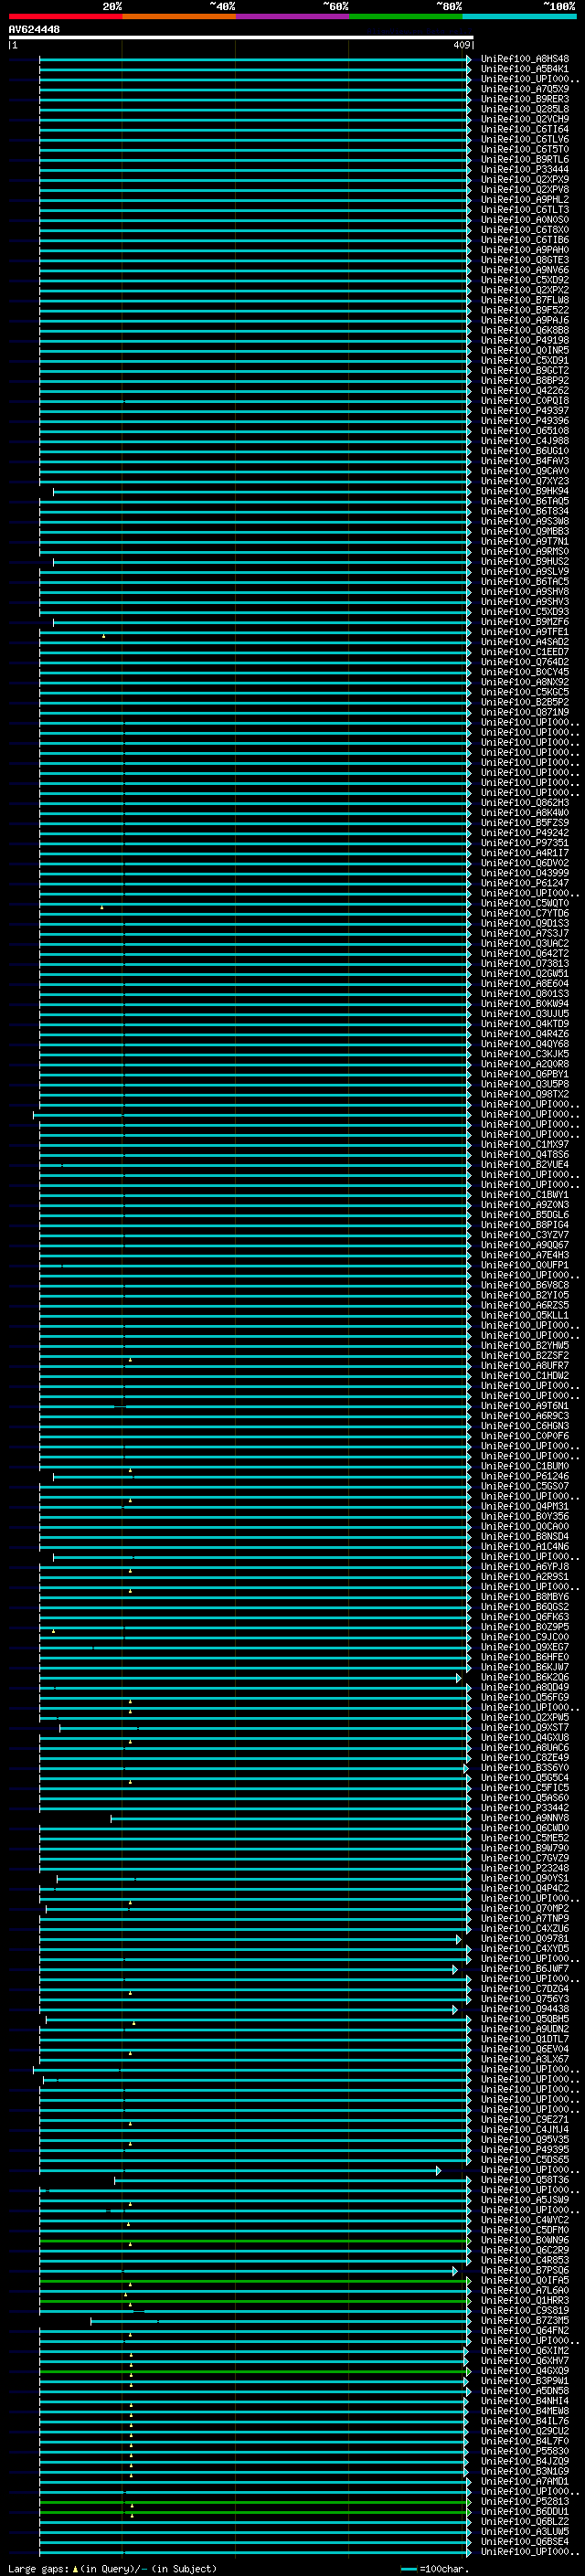
Task: Click hit label UniRef100_Q871N9
Action: pos(525,712)
